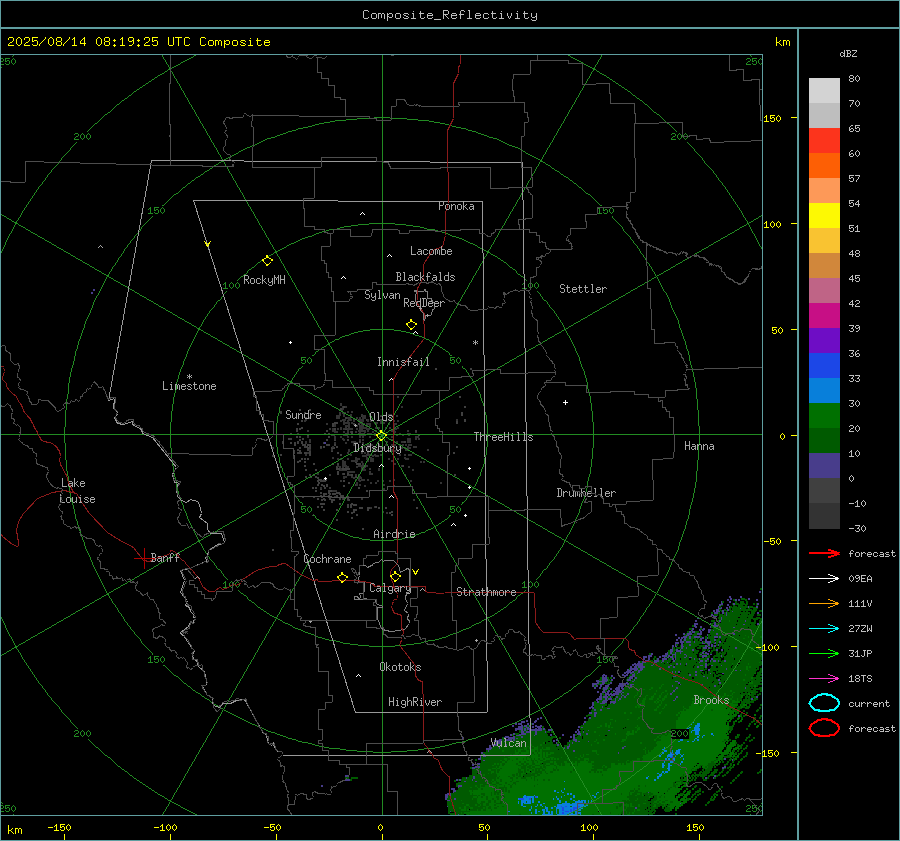Click the Lake Louise label

pyautogui.click(x=77, y=491)
